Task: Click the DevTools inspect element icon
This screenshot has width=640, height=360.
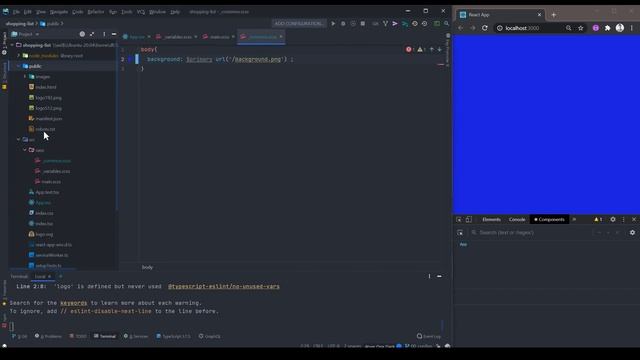Action: 459,220
